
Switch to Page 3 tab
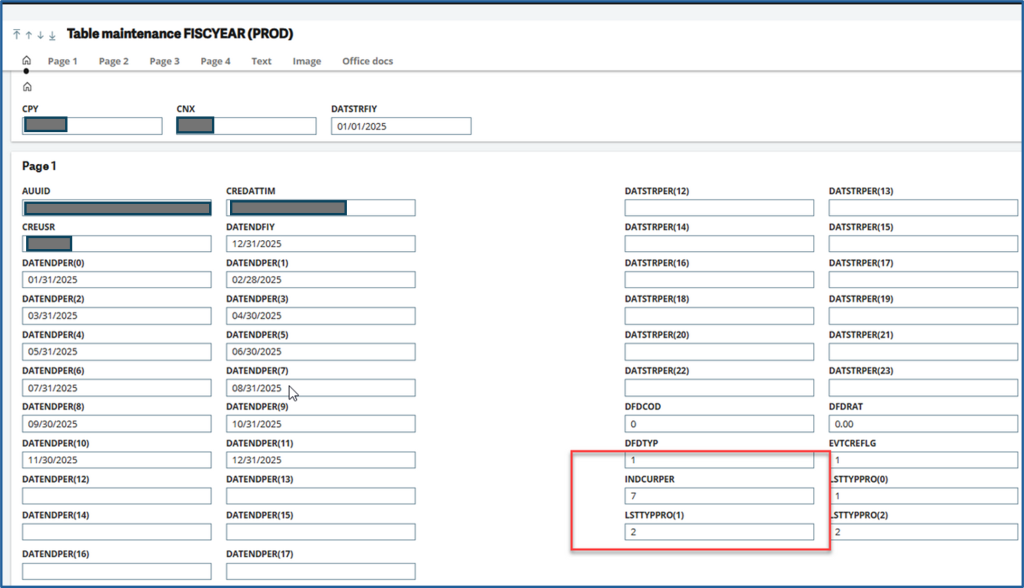(x=164, y=62)
